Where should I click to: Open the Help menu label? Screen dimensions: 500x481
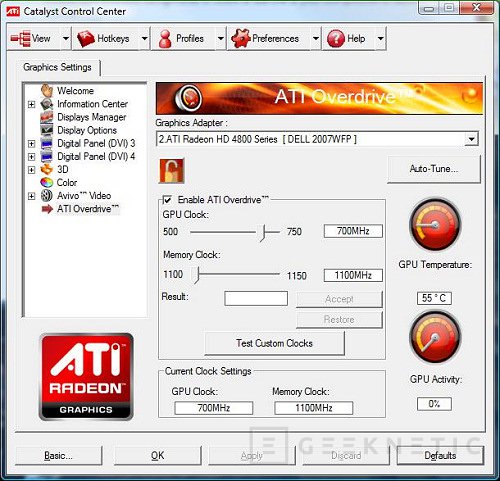356,39
